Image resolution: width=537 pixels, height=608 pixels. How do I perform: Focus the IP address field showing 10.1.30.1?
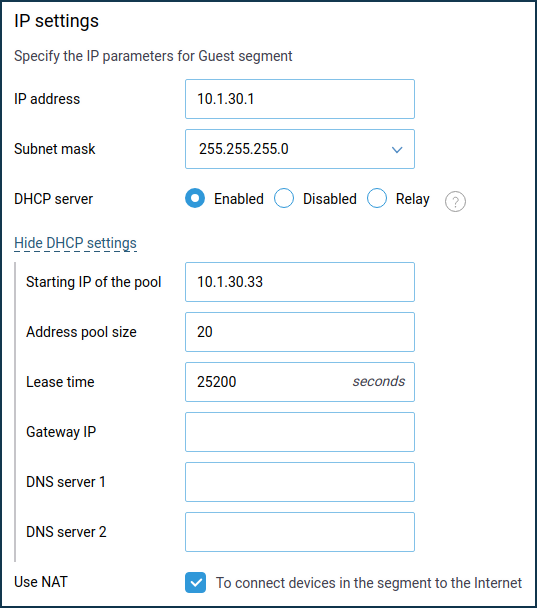click(x=300, y=99)
